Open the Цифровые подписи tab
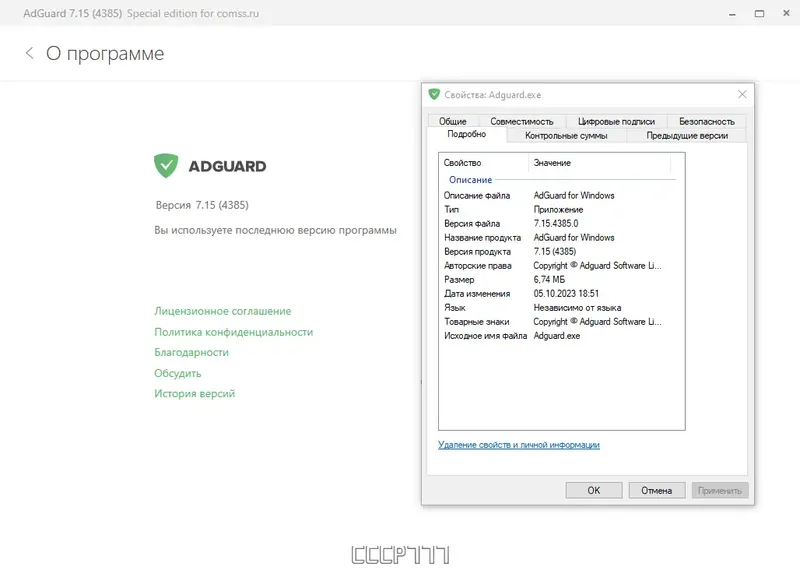800x574 pixels. 616,121
